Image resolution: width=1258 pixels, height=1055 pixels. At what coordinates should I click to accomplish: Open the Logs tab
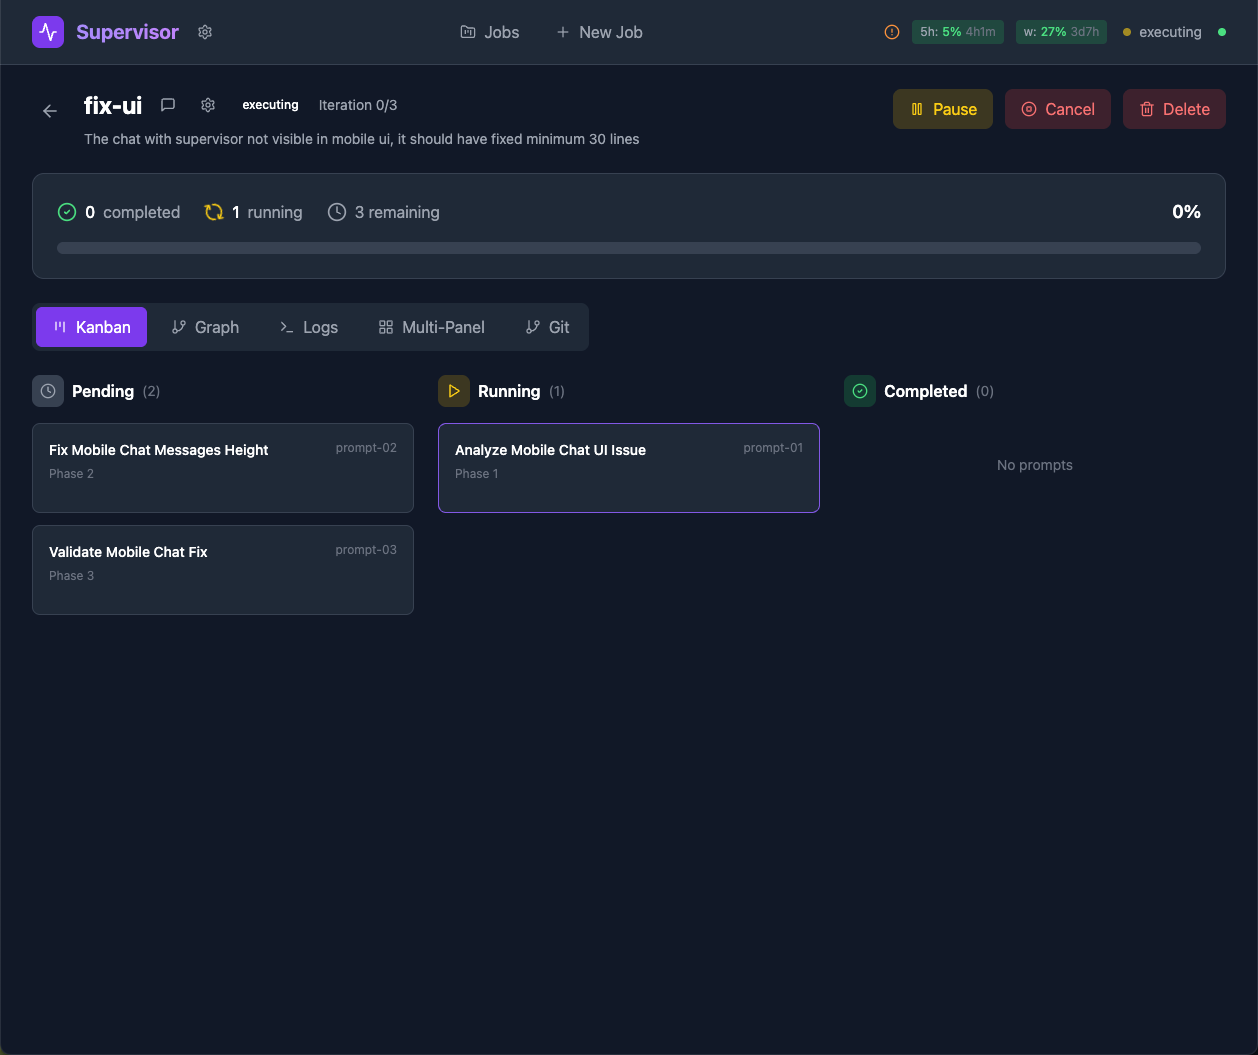coord(309,327)
